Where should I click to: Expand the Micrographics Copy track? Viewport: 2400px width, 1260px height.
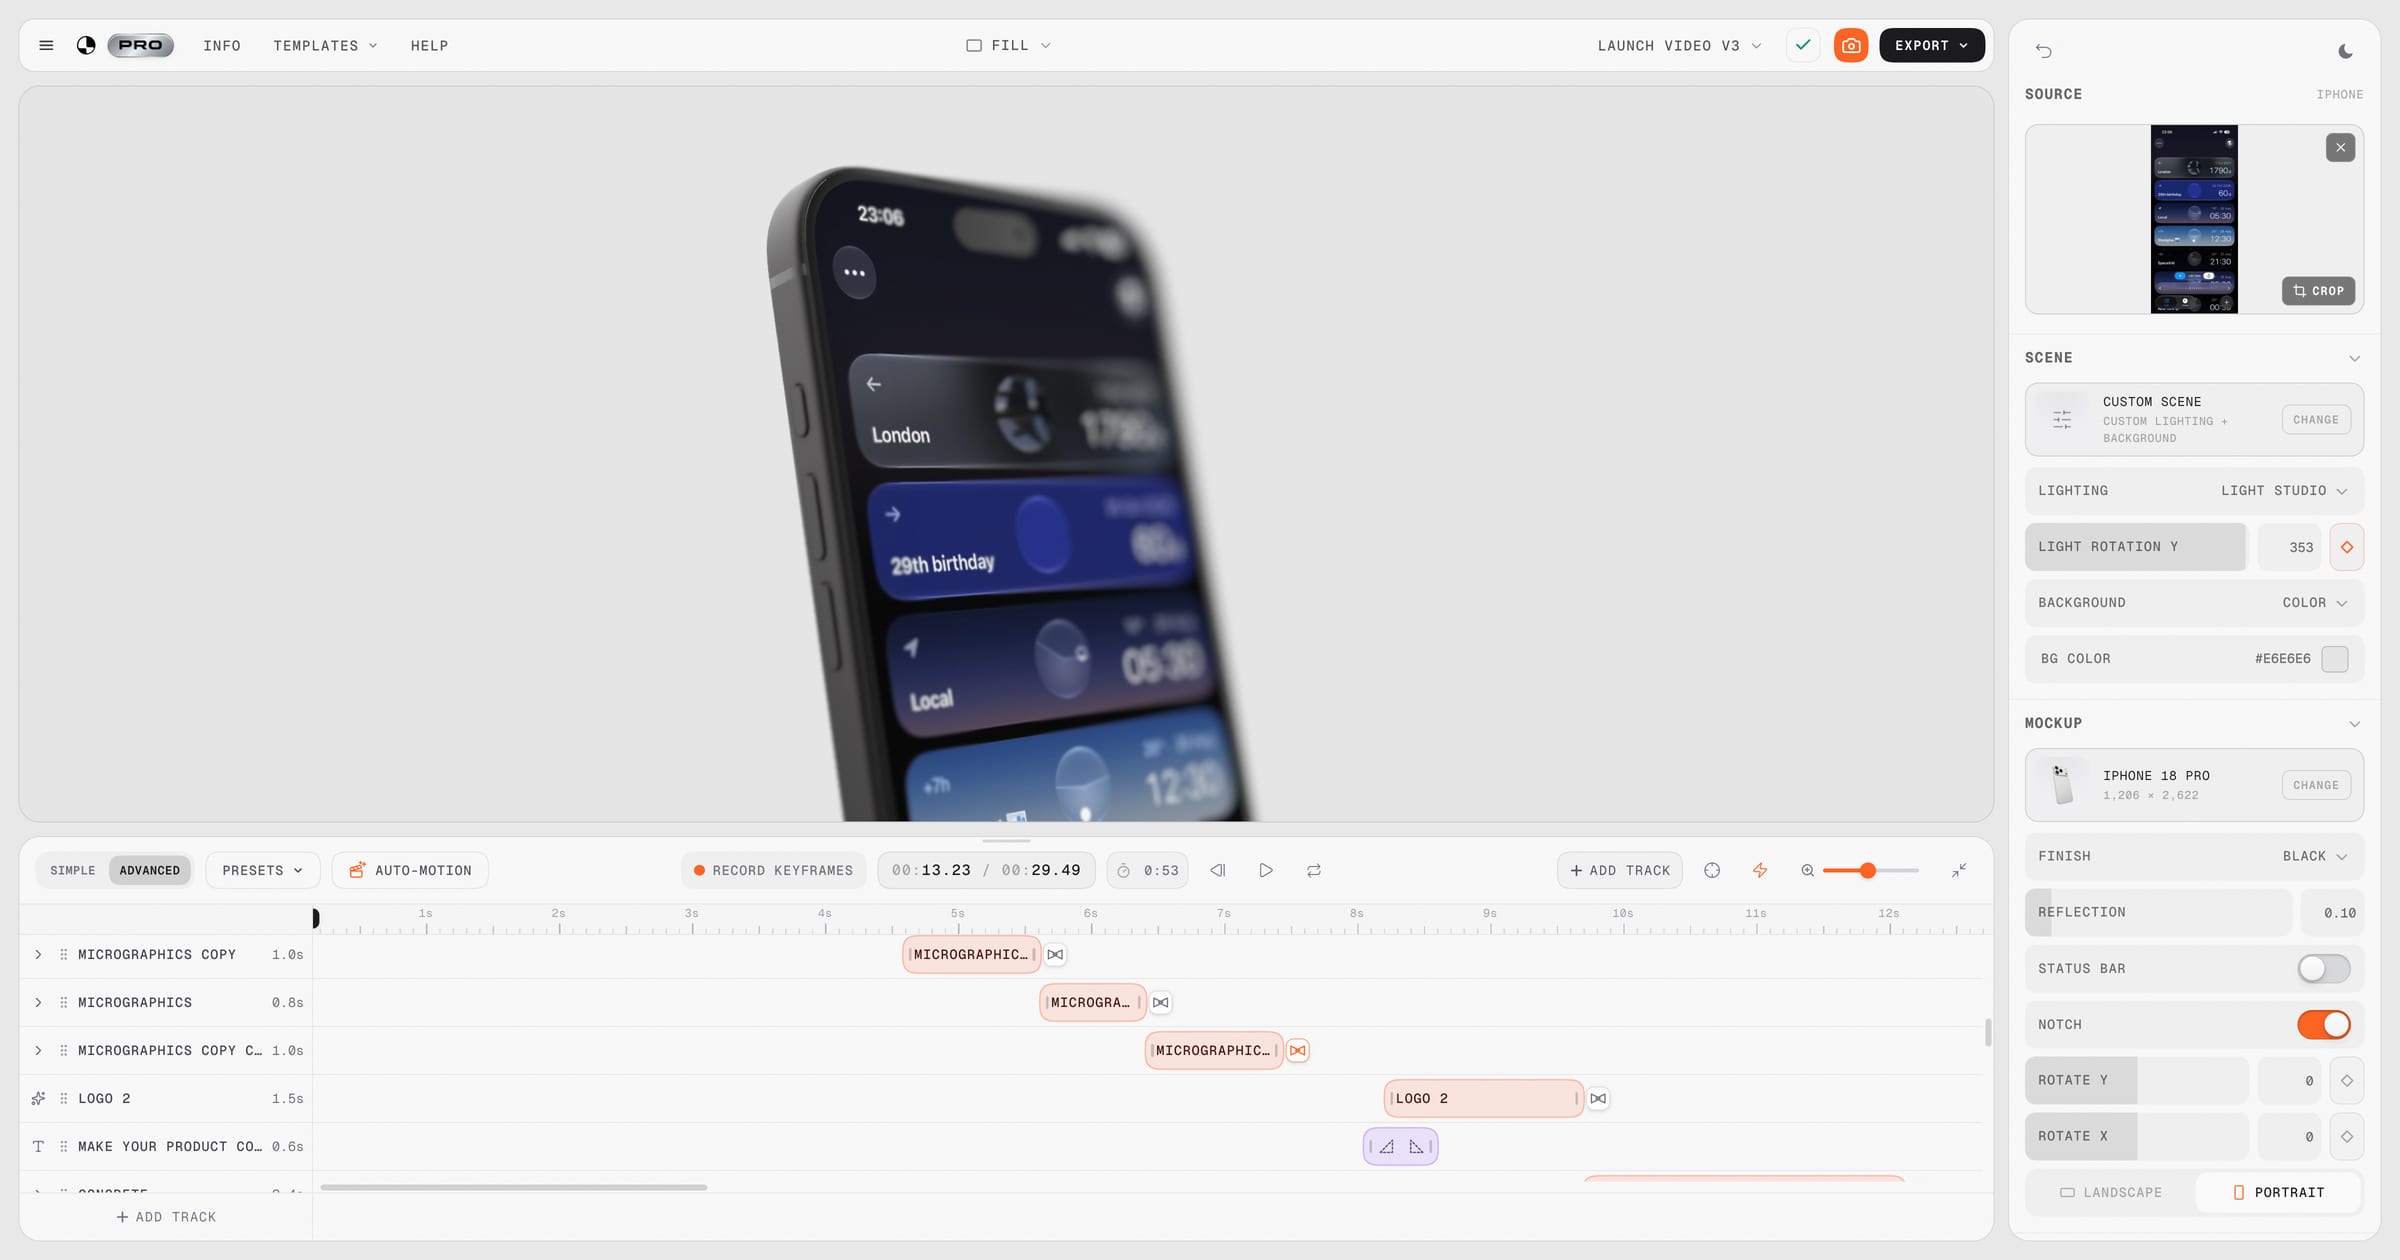(38, 955)
